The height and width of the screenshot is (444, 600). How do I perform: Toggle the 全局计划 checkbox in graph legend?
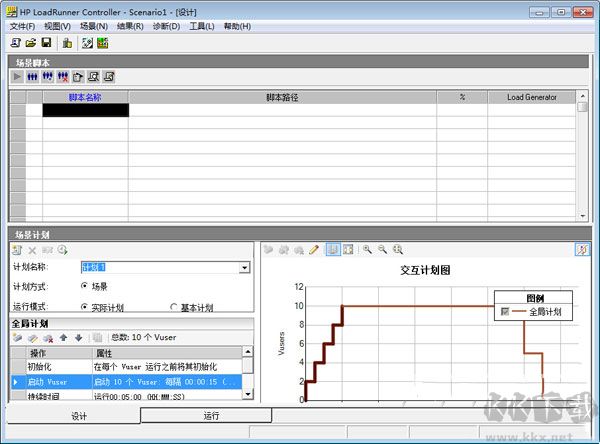505,312
